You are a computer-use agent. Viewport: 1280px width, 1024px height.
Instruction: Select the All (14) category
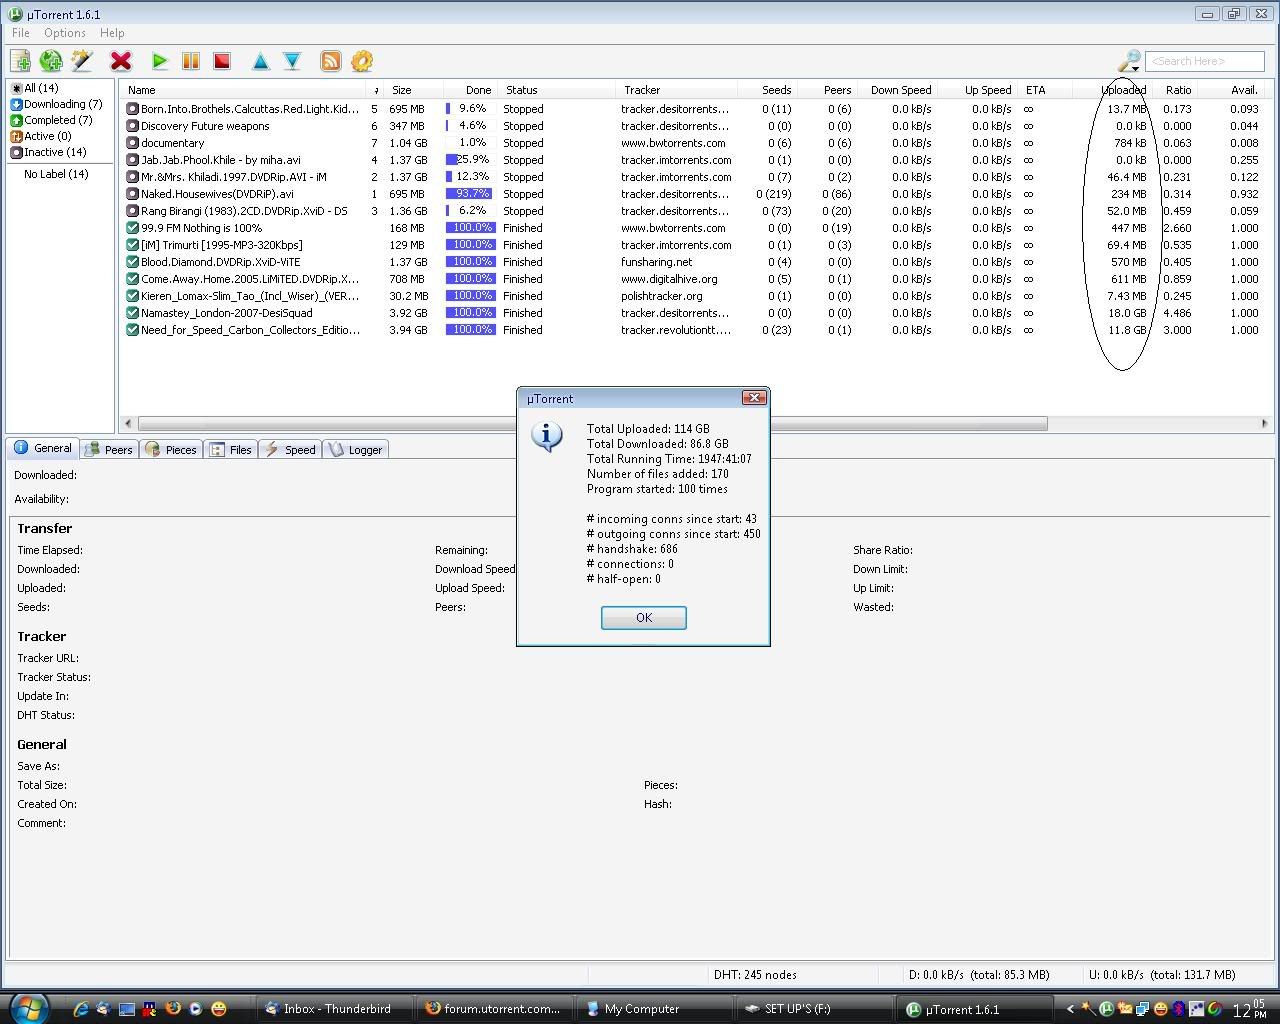35,88
